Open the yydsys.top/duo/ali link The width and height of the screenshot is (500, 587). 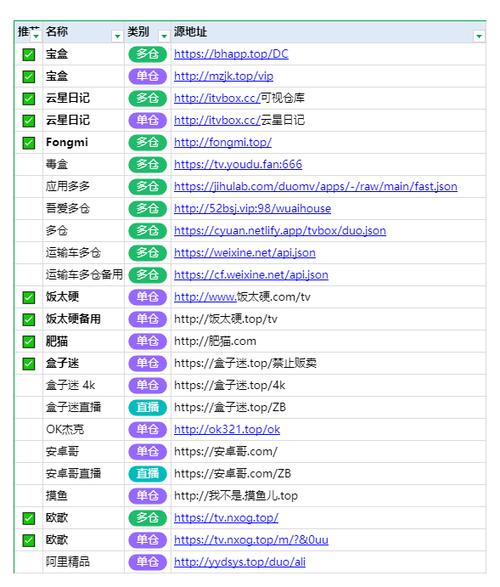(240, 562)
